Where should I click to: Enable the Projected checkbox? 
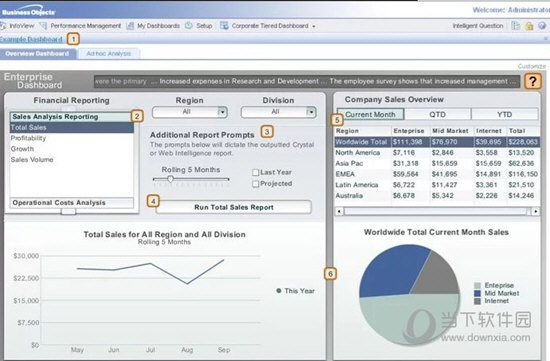pos(256,183)
